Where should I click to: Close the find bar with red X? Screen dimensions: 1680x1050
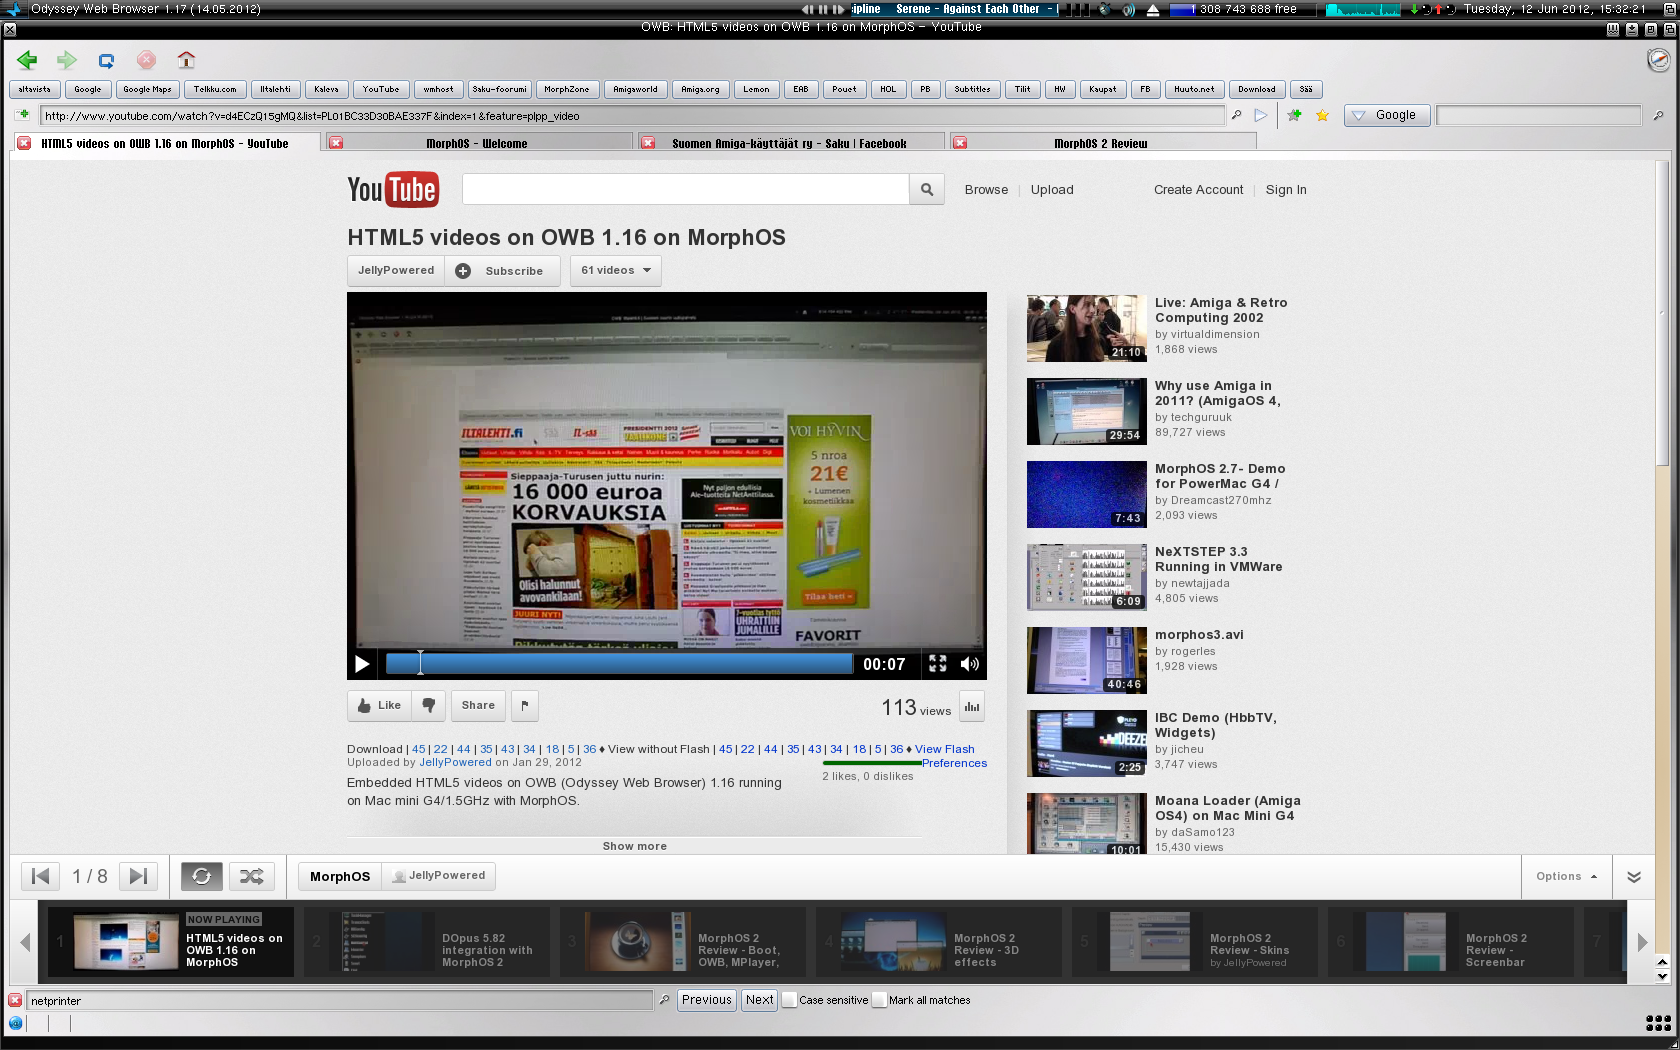click(15, 1000)
